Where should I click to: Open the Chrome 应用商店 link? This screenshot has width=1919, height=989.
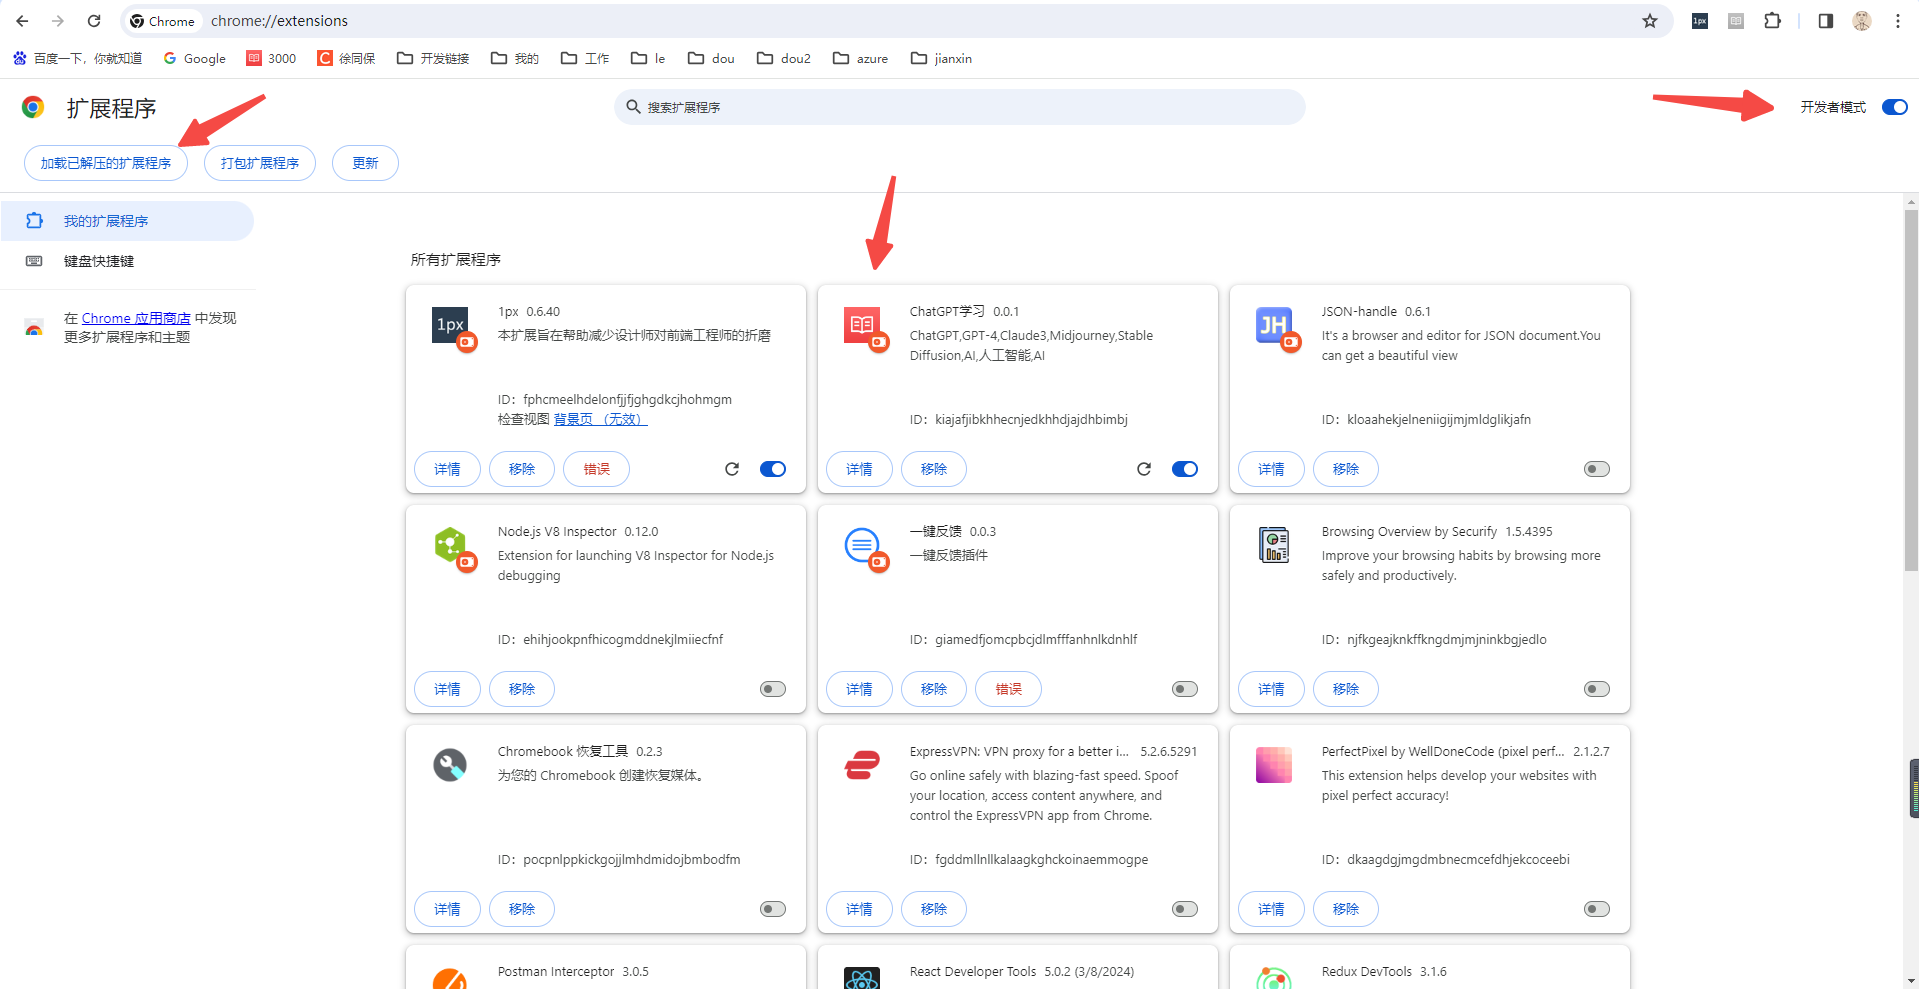click(x=136, y=318)
